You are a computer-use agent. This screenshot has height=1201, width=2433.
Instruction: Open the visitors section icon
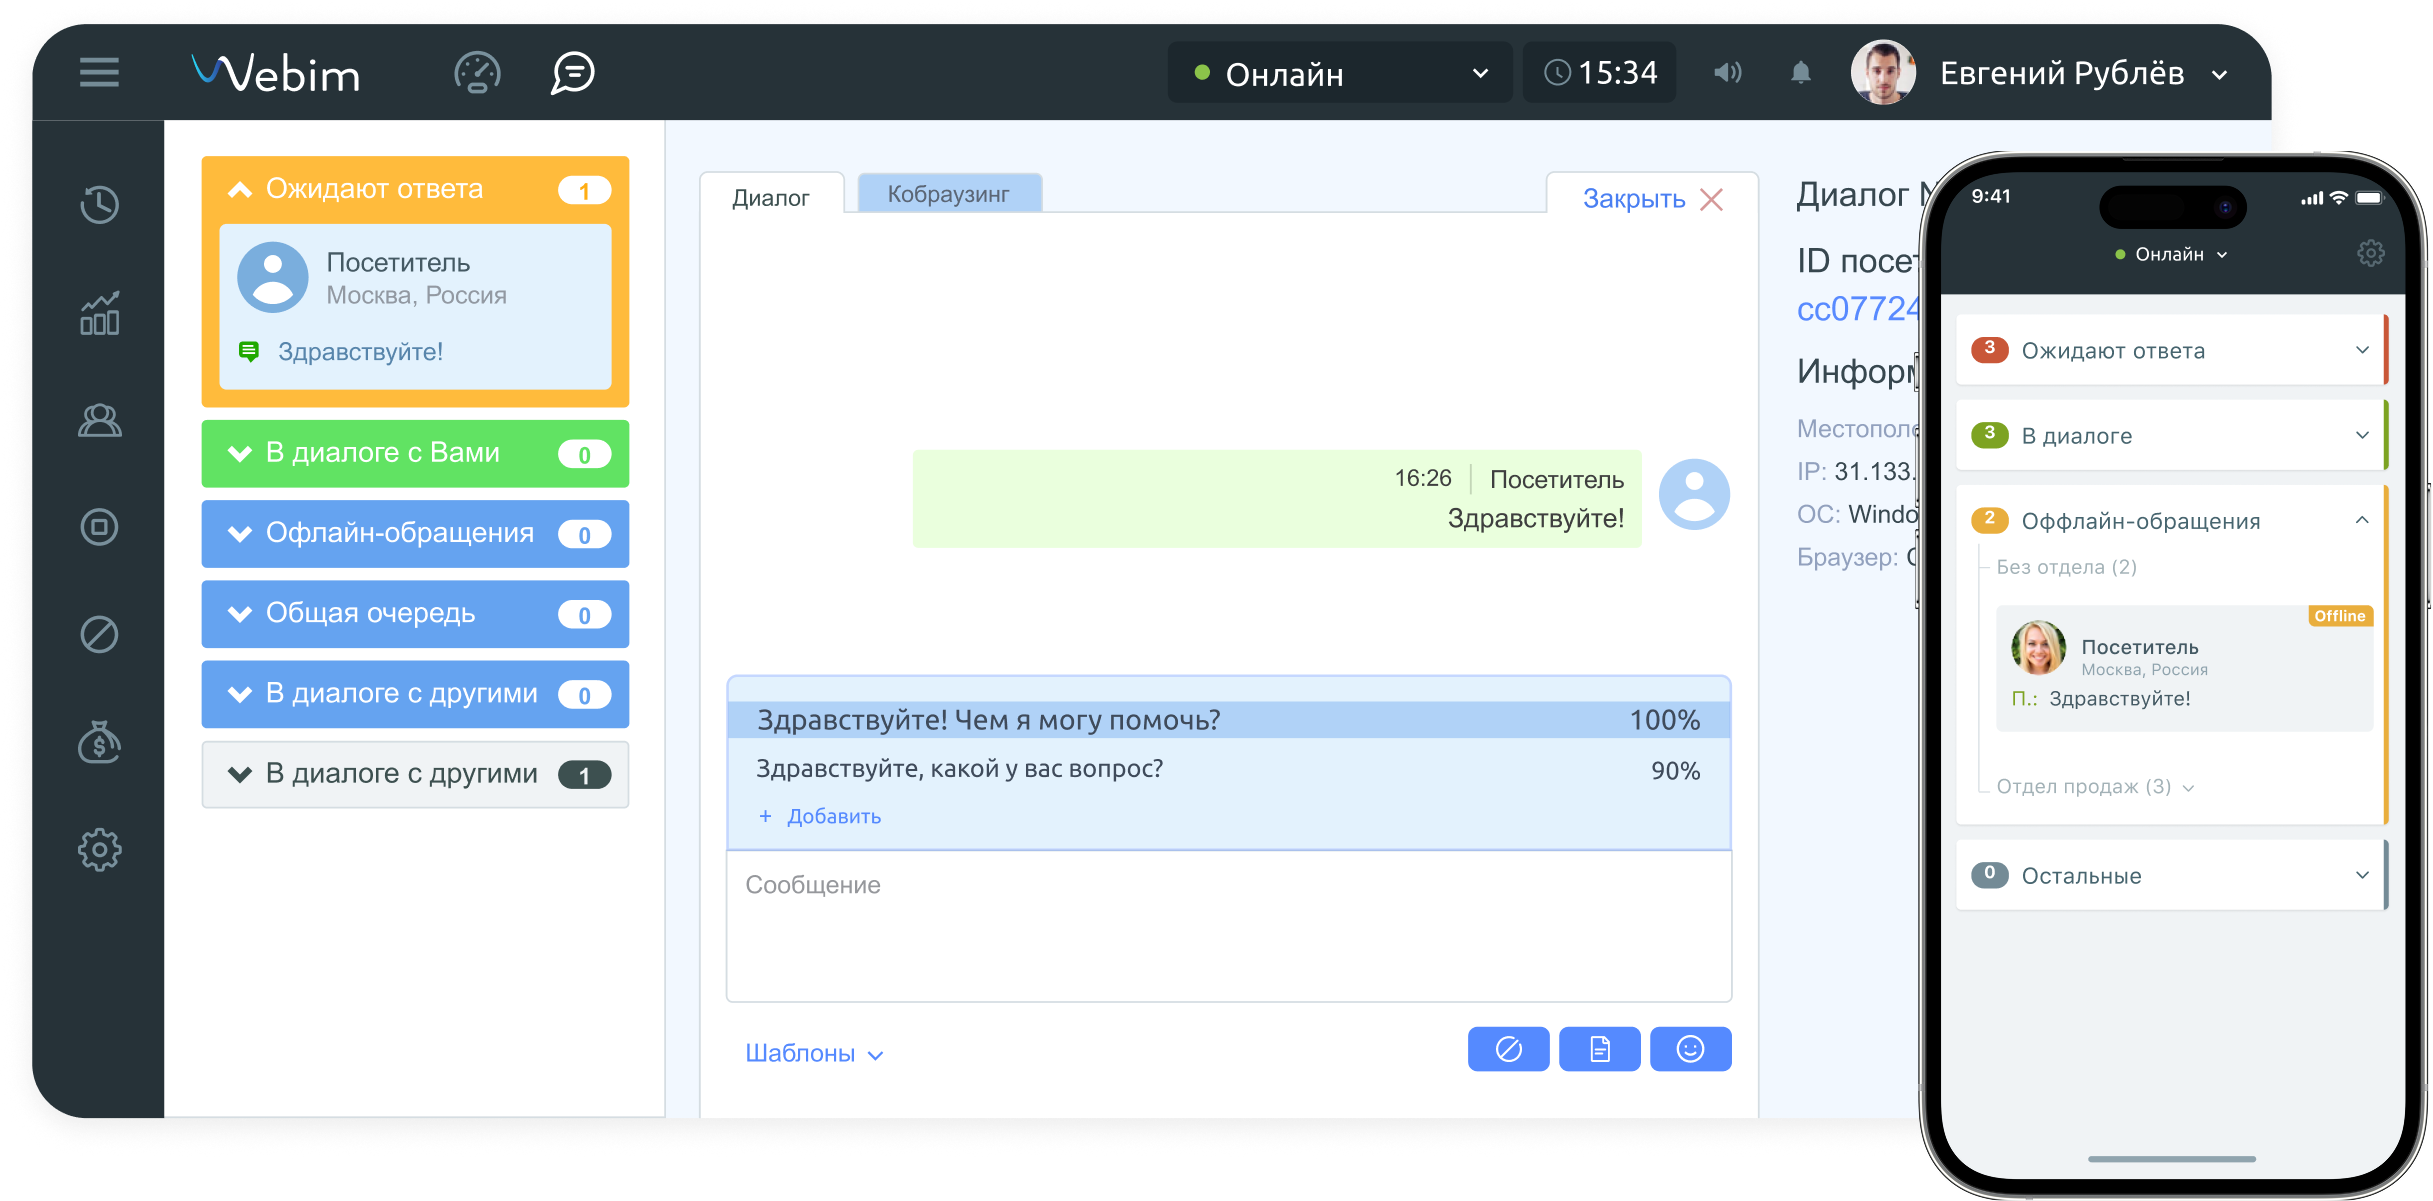click(99, 421)
